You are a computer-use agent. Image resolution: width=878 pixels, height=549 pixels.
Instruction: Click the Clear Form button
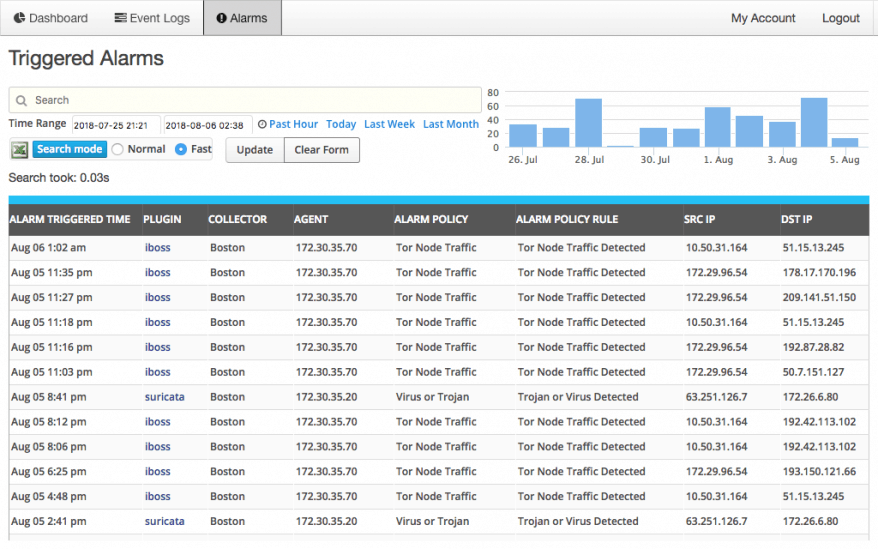click(x=321, y=150)
